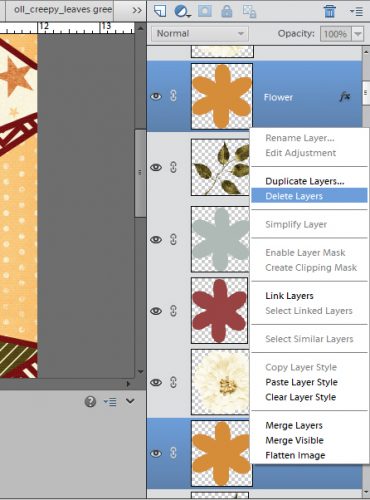The width and height of the screenshot is (370, 500).
Task: Collapse the bottom panel with the chevron
Action: point(130,401)
